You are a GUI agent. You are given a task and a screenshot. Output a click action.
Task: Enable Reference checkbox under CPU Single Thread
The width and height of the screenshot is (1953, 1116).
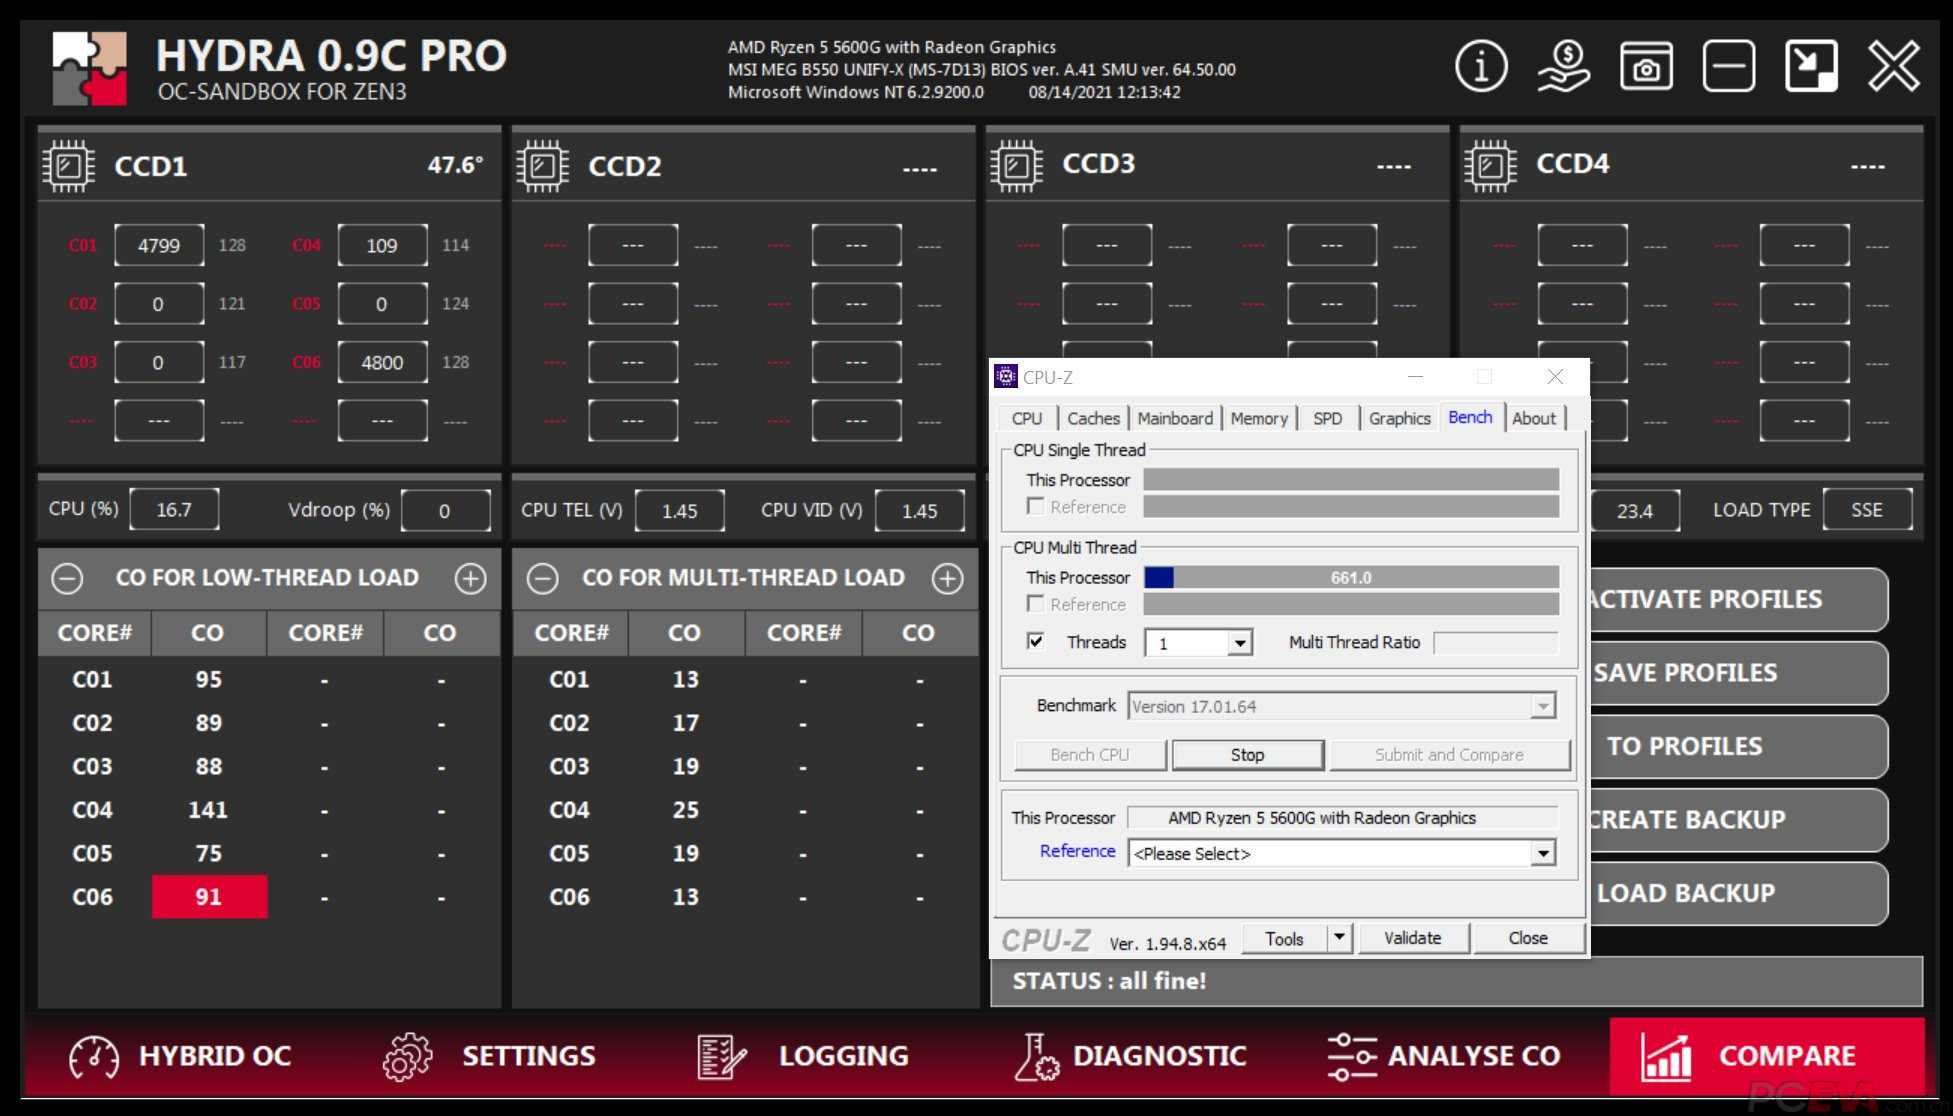[1036, 506]
